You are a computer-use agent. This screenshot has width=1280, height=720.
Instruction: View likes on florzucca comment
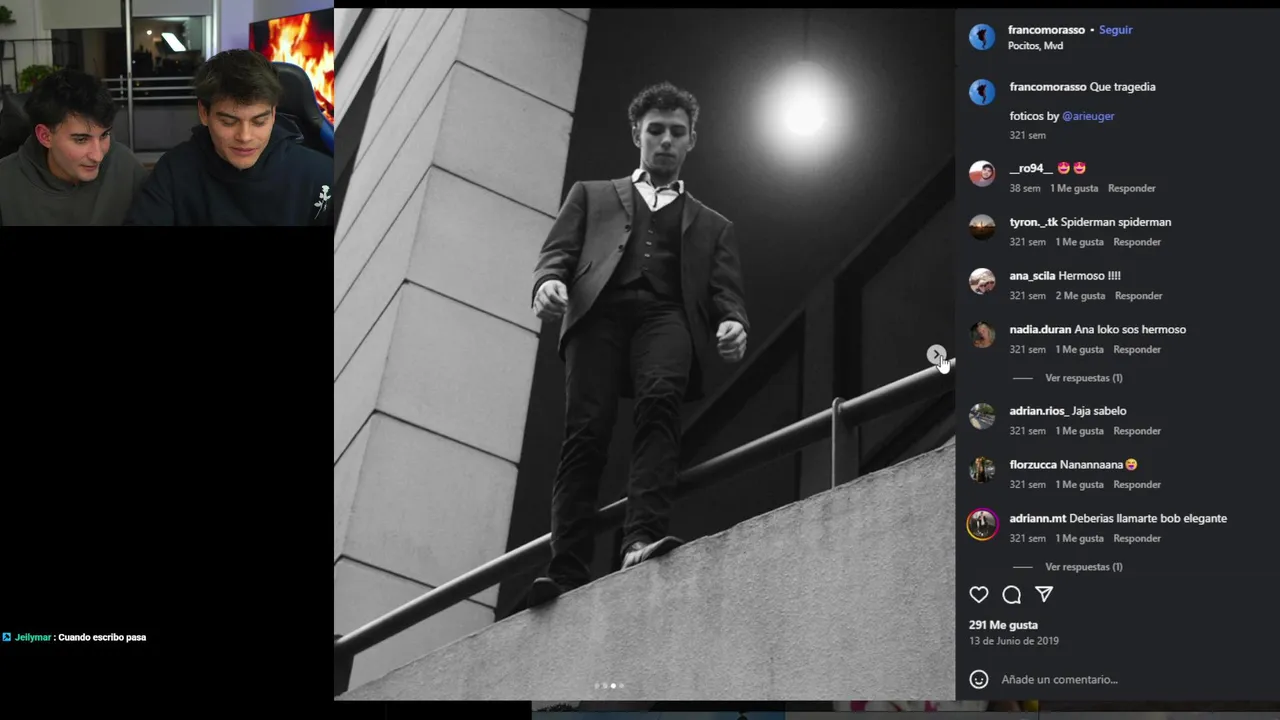coord(1079,485)
